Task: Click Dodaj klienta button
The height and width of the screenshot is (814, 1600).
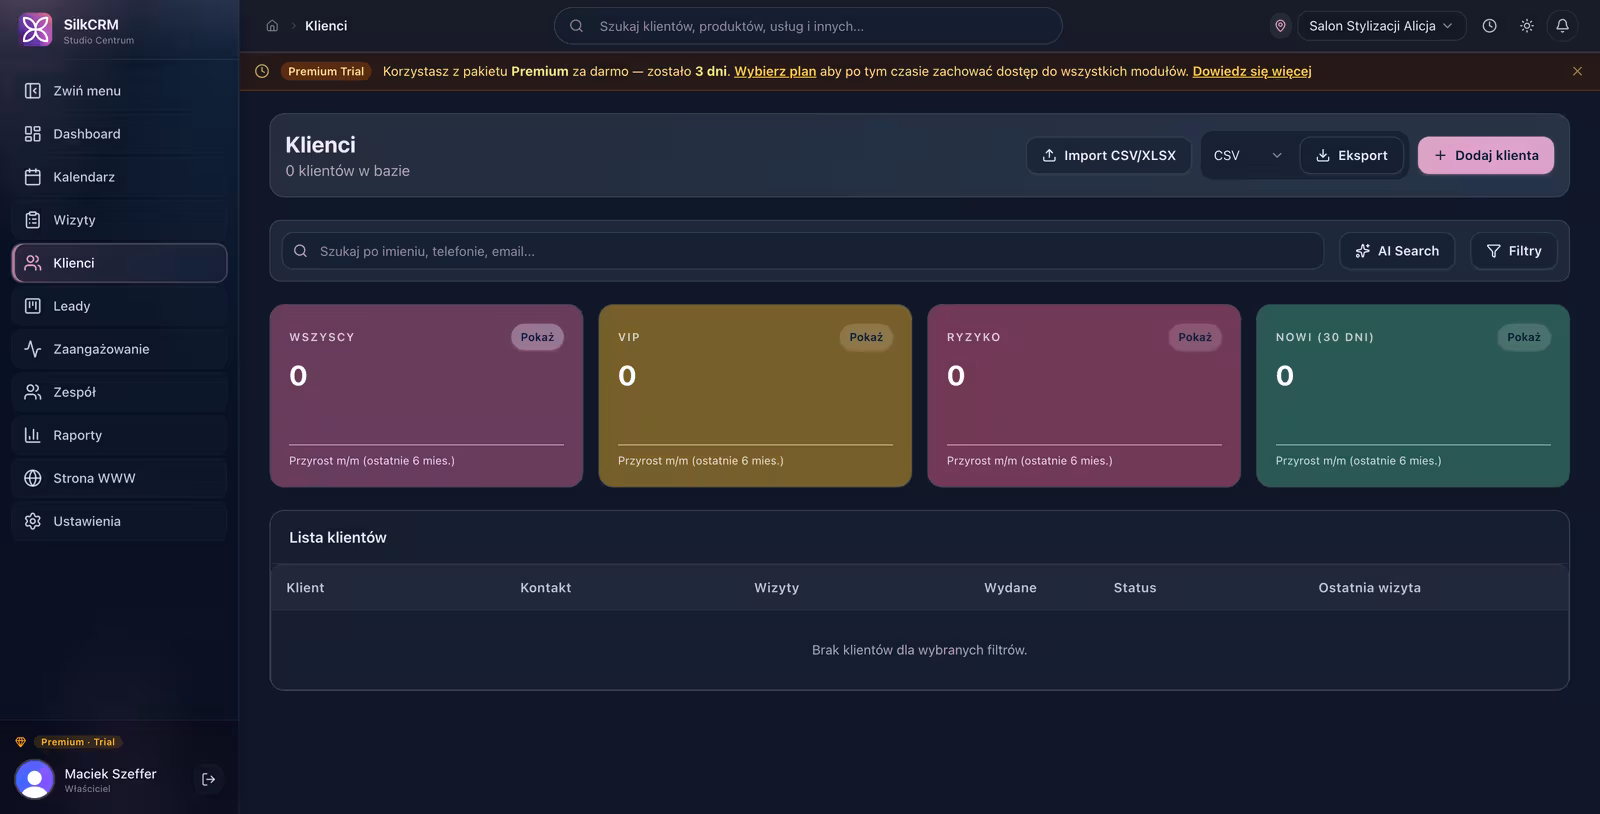Action: coord(1486,155)
